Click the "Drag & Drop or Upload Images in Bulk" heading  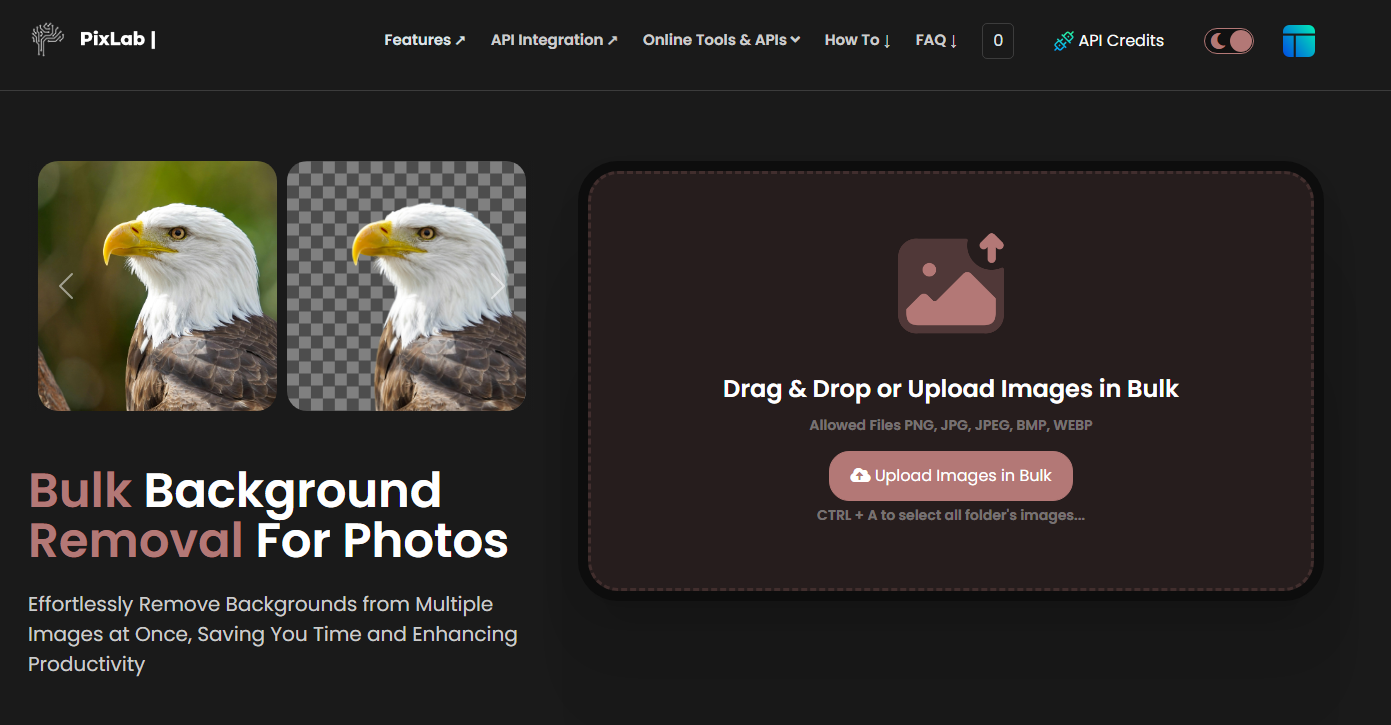click(x=951, y=389)
